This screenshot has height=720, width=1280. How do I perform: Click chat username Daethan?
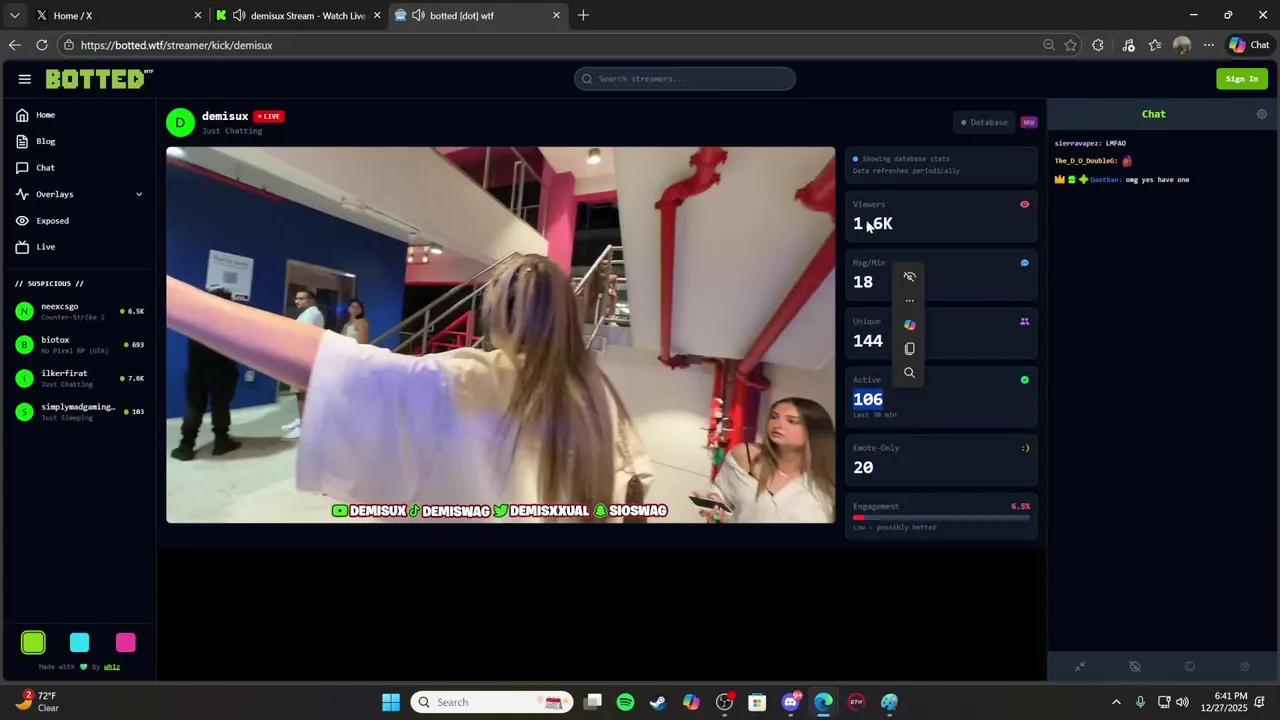click(1105, 180)
